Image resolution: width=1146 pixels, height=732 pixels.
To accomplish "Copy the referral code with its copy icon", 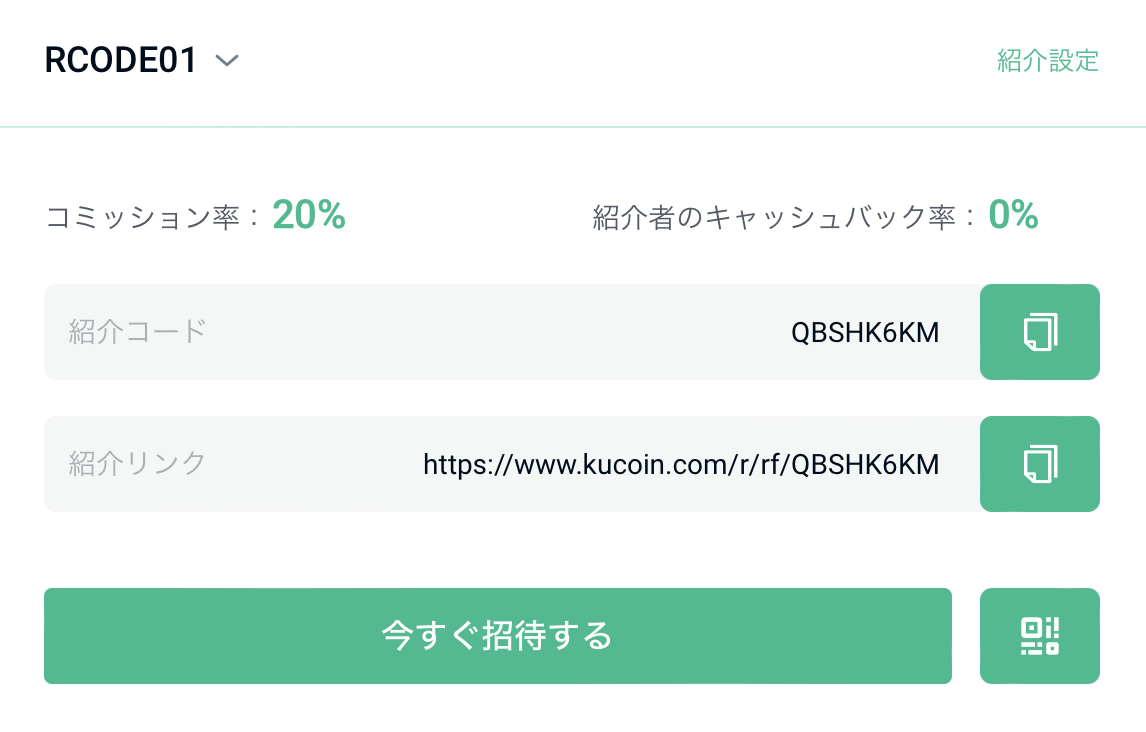I will (x=1039, y=332).
